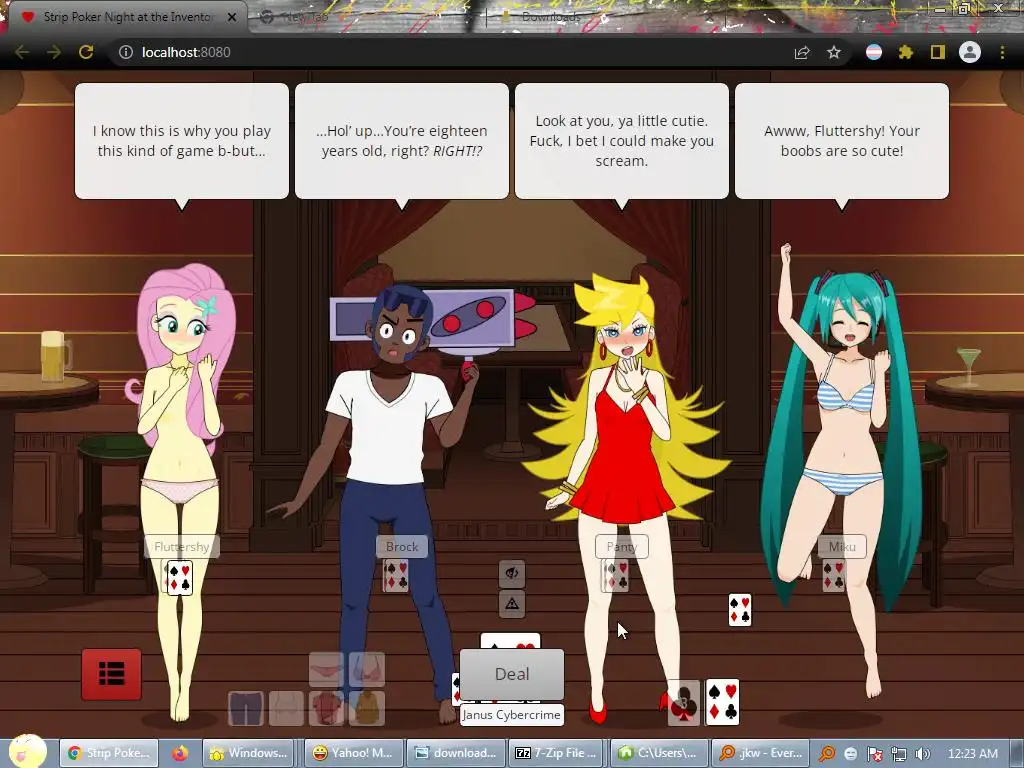Click Brock's 'Hol' up' speech bubble
The height and width of the screenshot is (768, 1024).
click(x=402, y=140)
